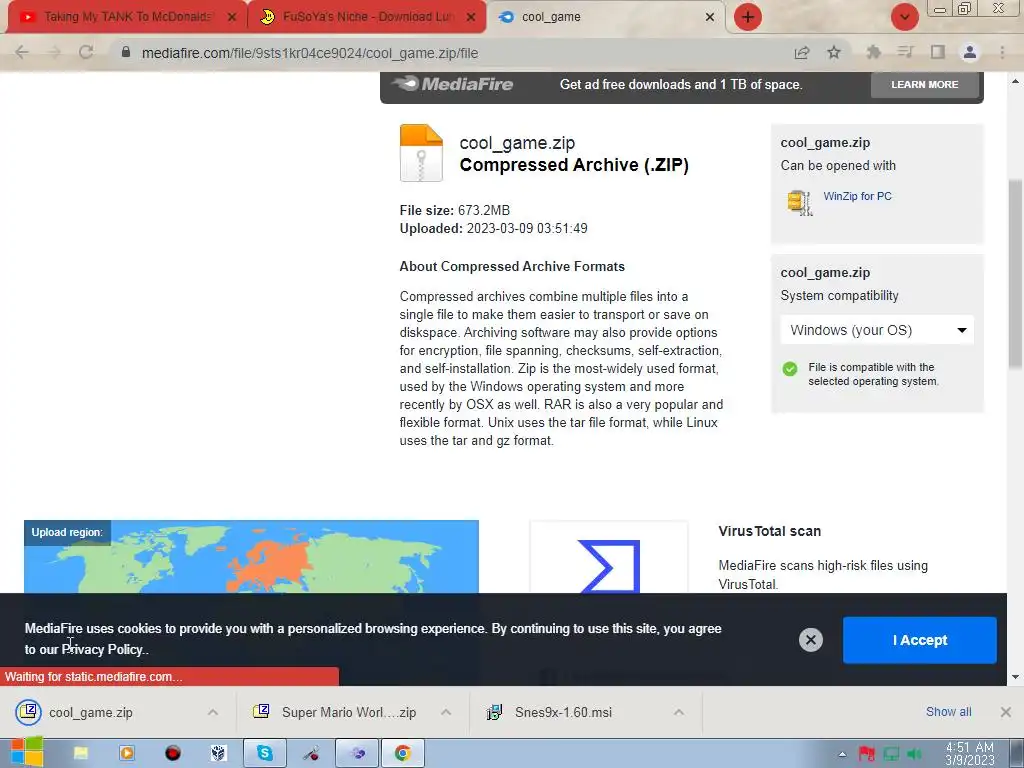
Task: Click the green compatibility check icon
Action: pyautogui.click(x=790, y=369)
